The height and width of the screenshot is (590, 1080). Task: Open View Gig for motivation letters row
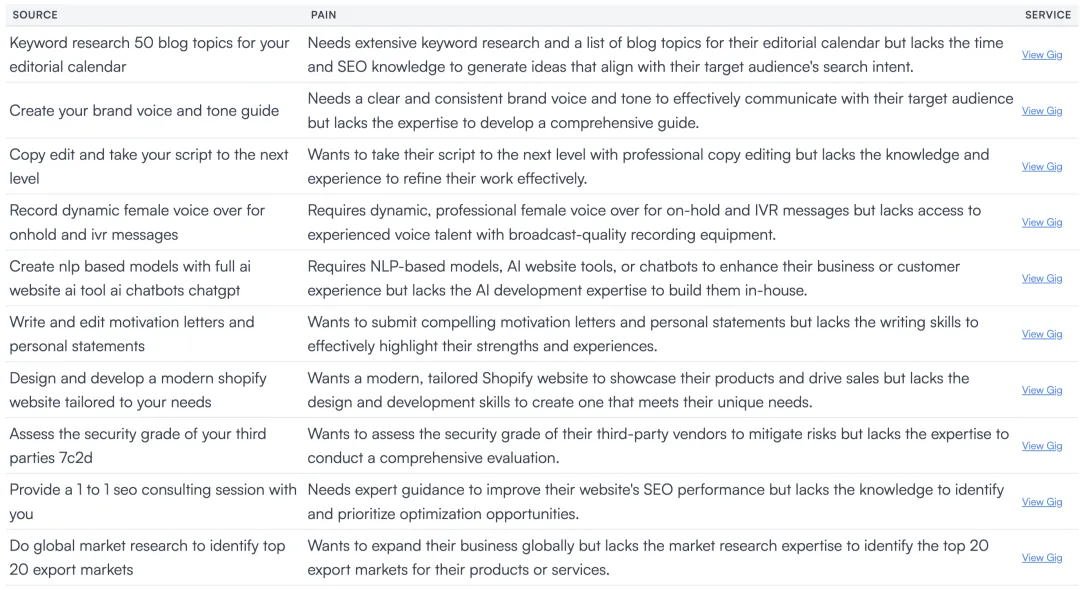[1041, 334]
